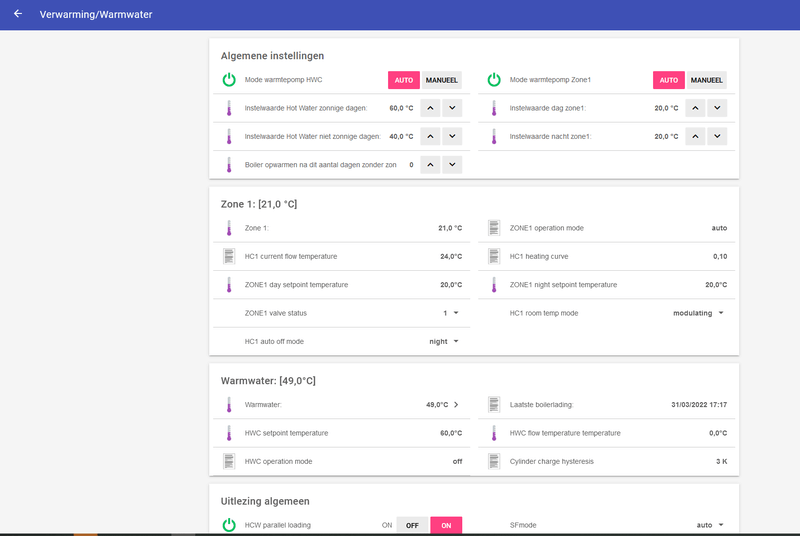This screenshot has height=536, width=800.
Task: Click the '31/03/2022 17:17' boilerlading value
Action: pos(699,404)
